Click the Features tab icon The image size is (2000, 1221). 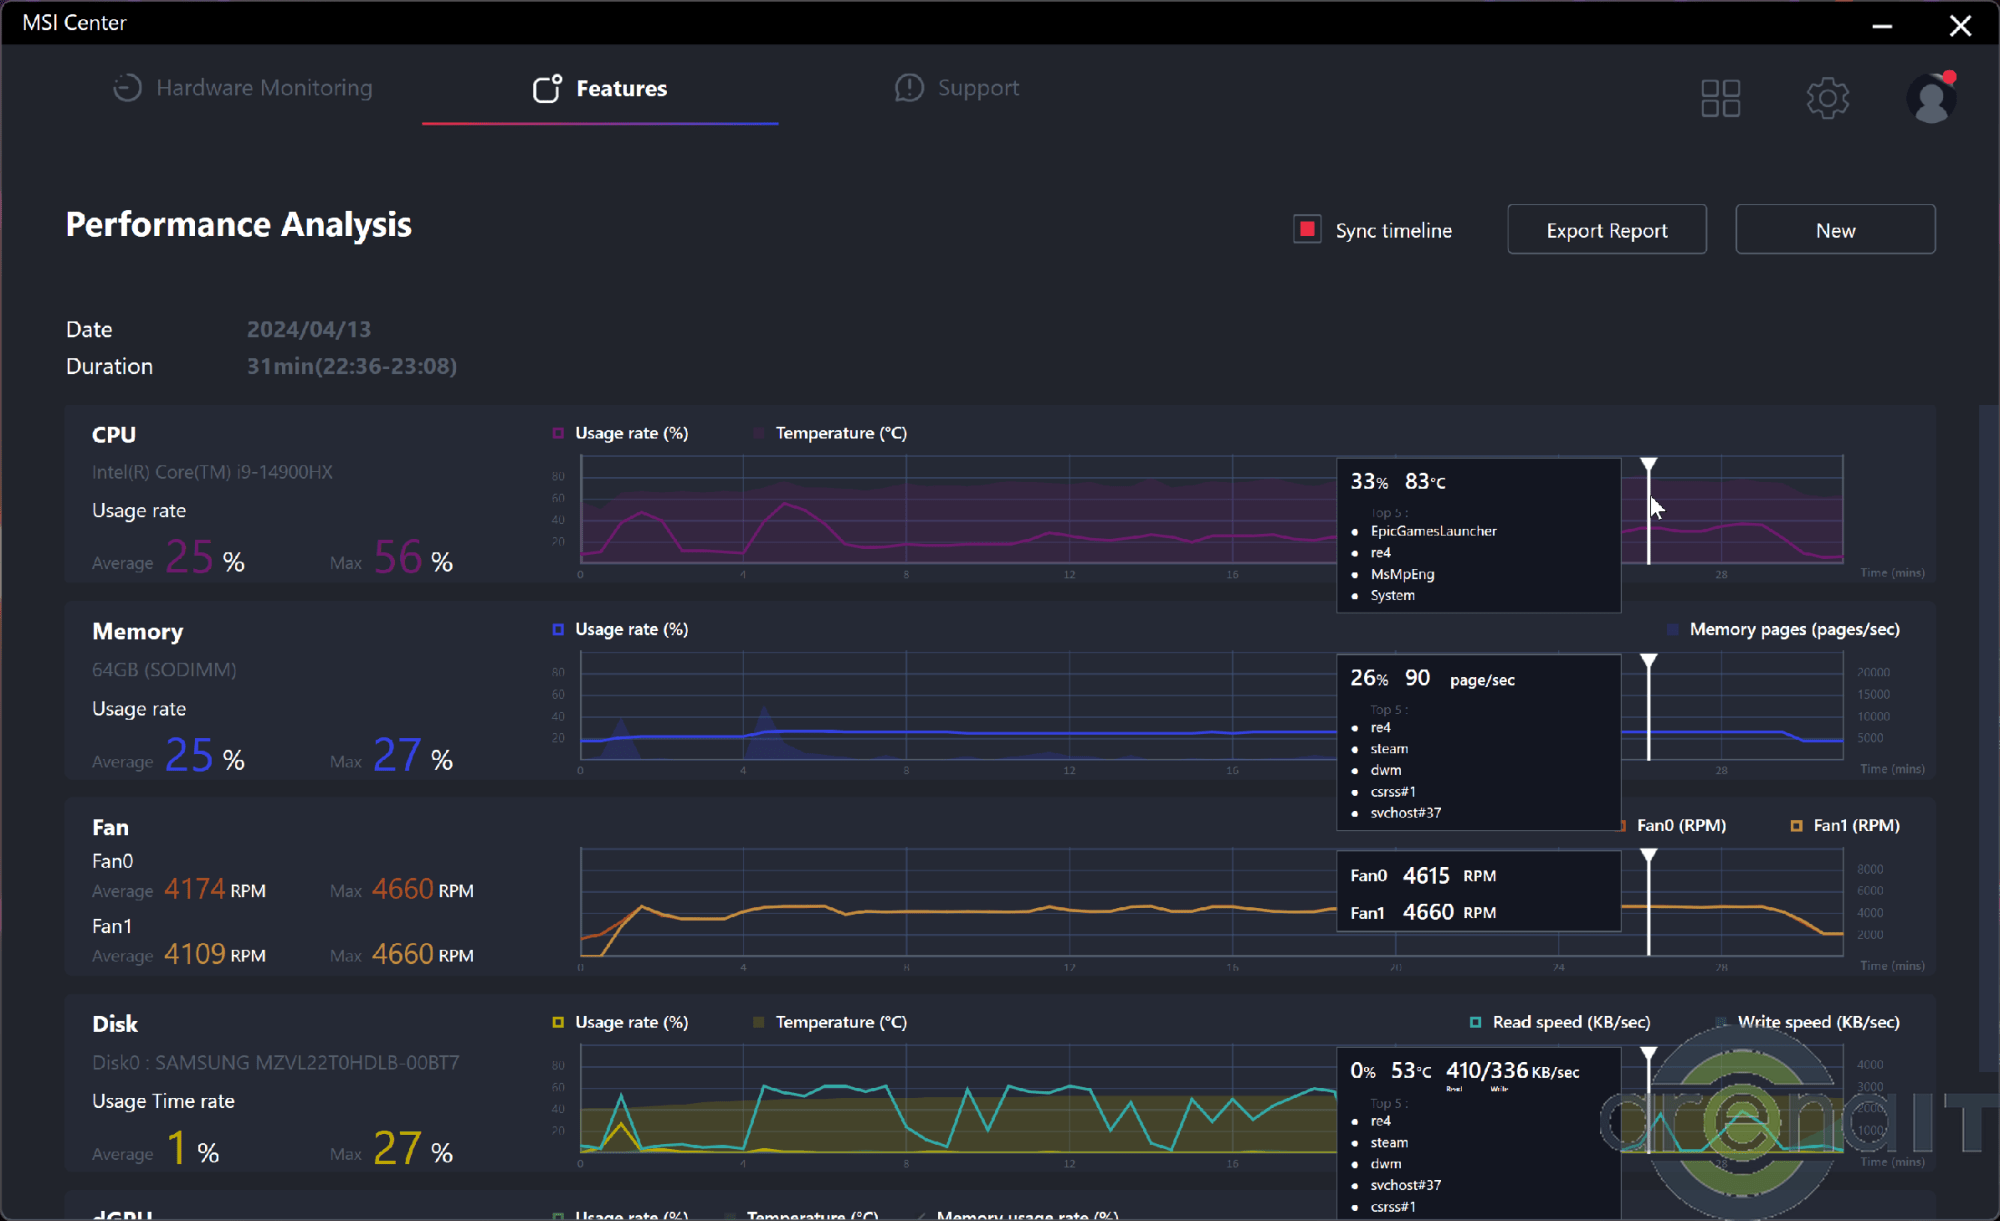pyautogui.click(x=547, y=89)
